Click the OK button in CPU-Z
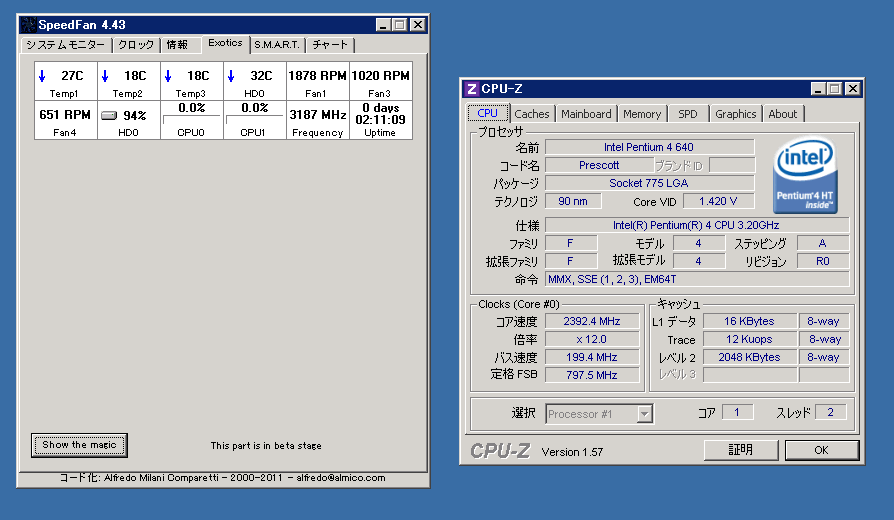 click(822, 450)
